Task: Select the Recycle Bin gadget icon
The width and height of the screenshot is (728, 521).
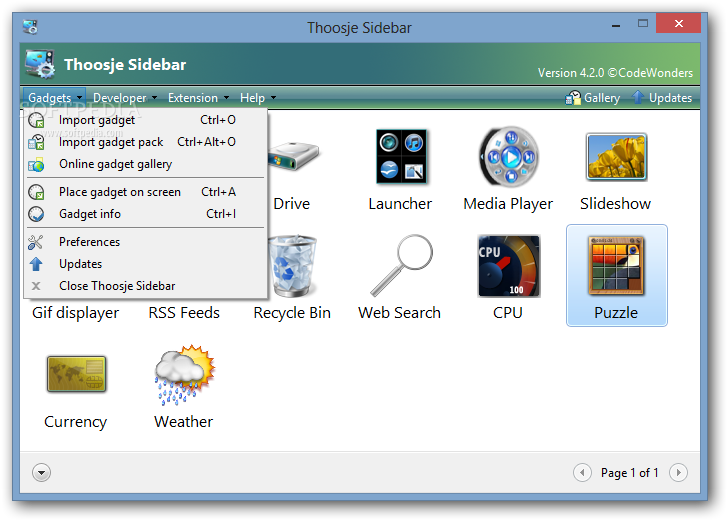Action: tap(293, 266)
